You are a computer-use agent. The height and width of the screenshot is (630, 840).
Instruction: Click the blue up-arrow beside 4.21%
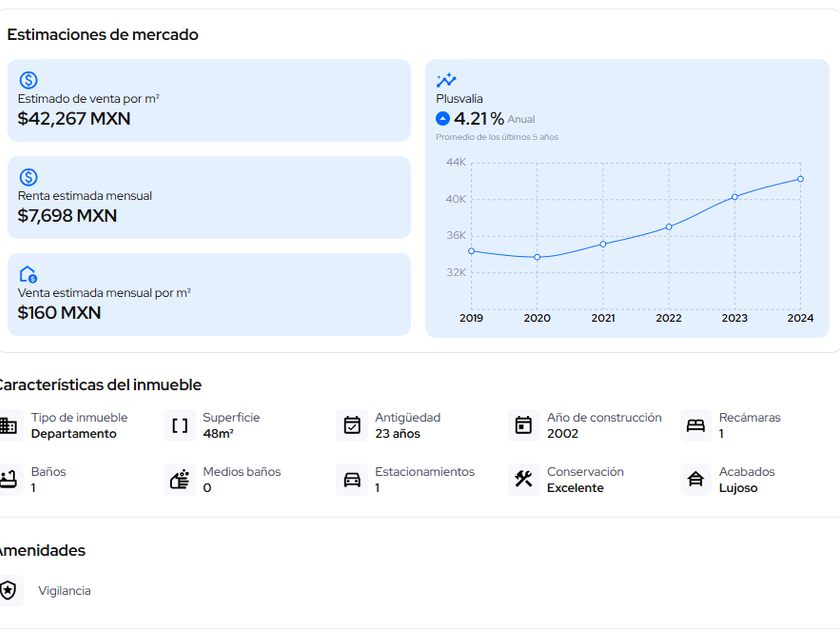[443, 119]
